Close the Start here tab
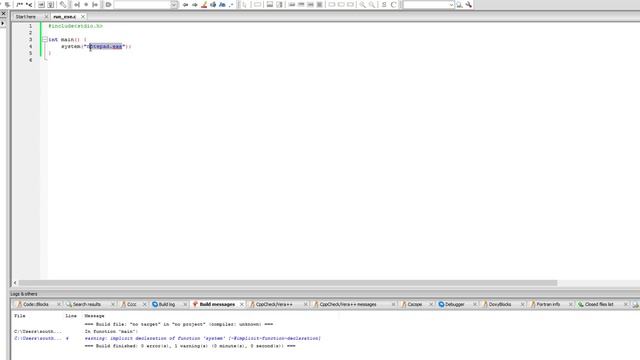This screenshot has height=360, width=640. tap(46, 17)
